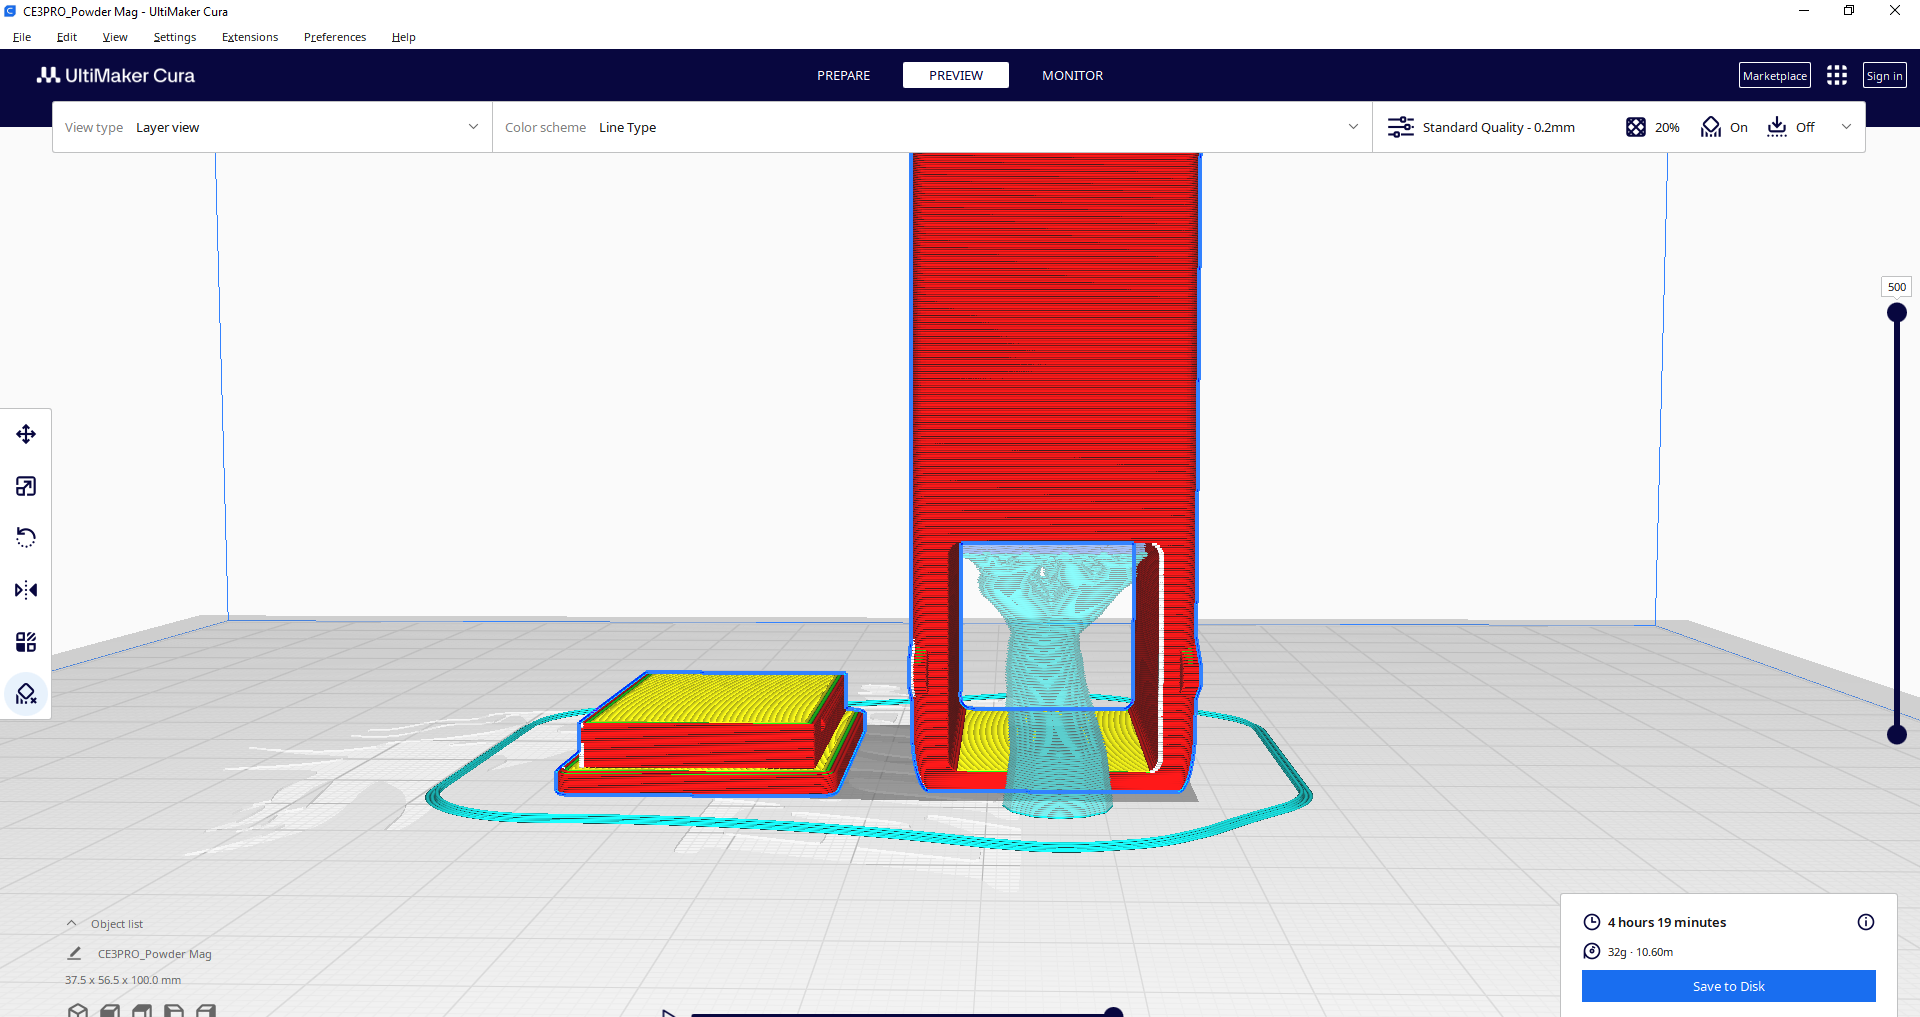Click upper handle of layer slider
This screenshot has height=1017, width=1920.
(x=1896, y=312)
